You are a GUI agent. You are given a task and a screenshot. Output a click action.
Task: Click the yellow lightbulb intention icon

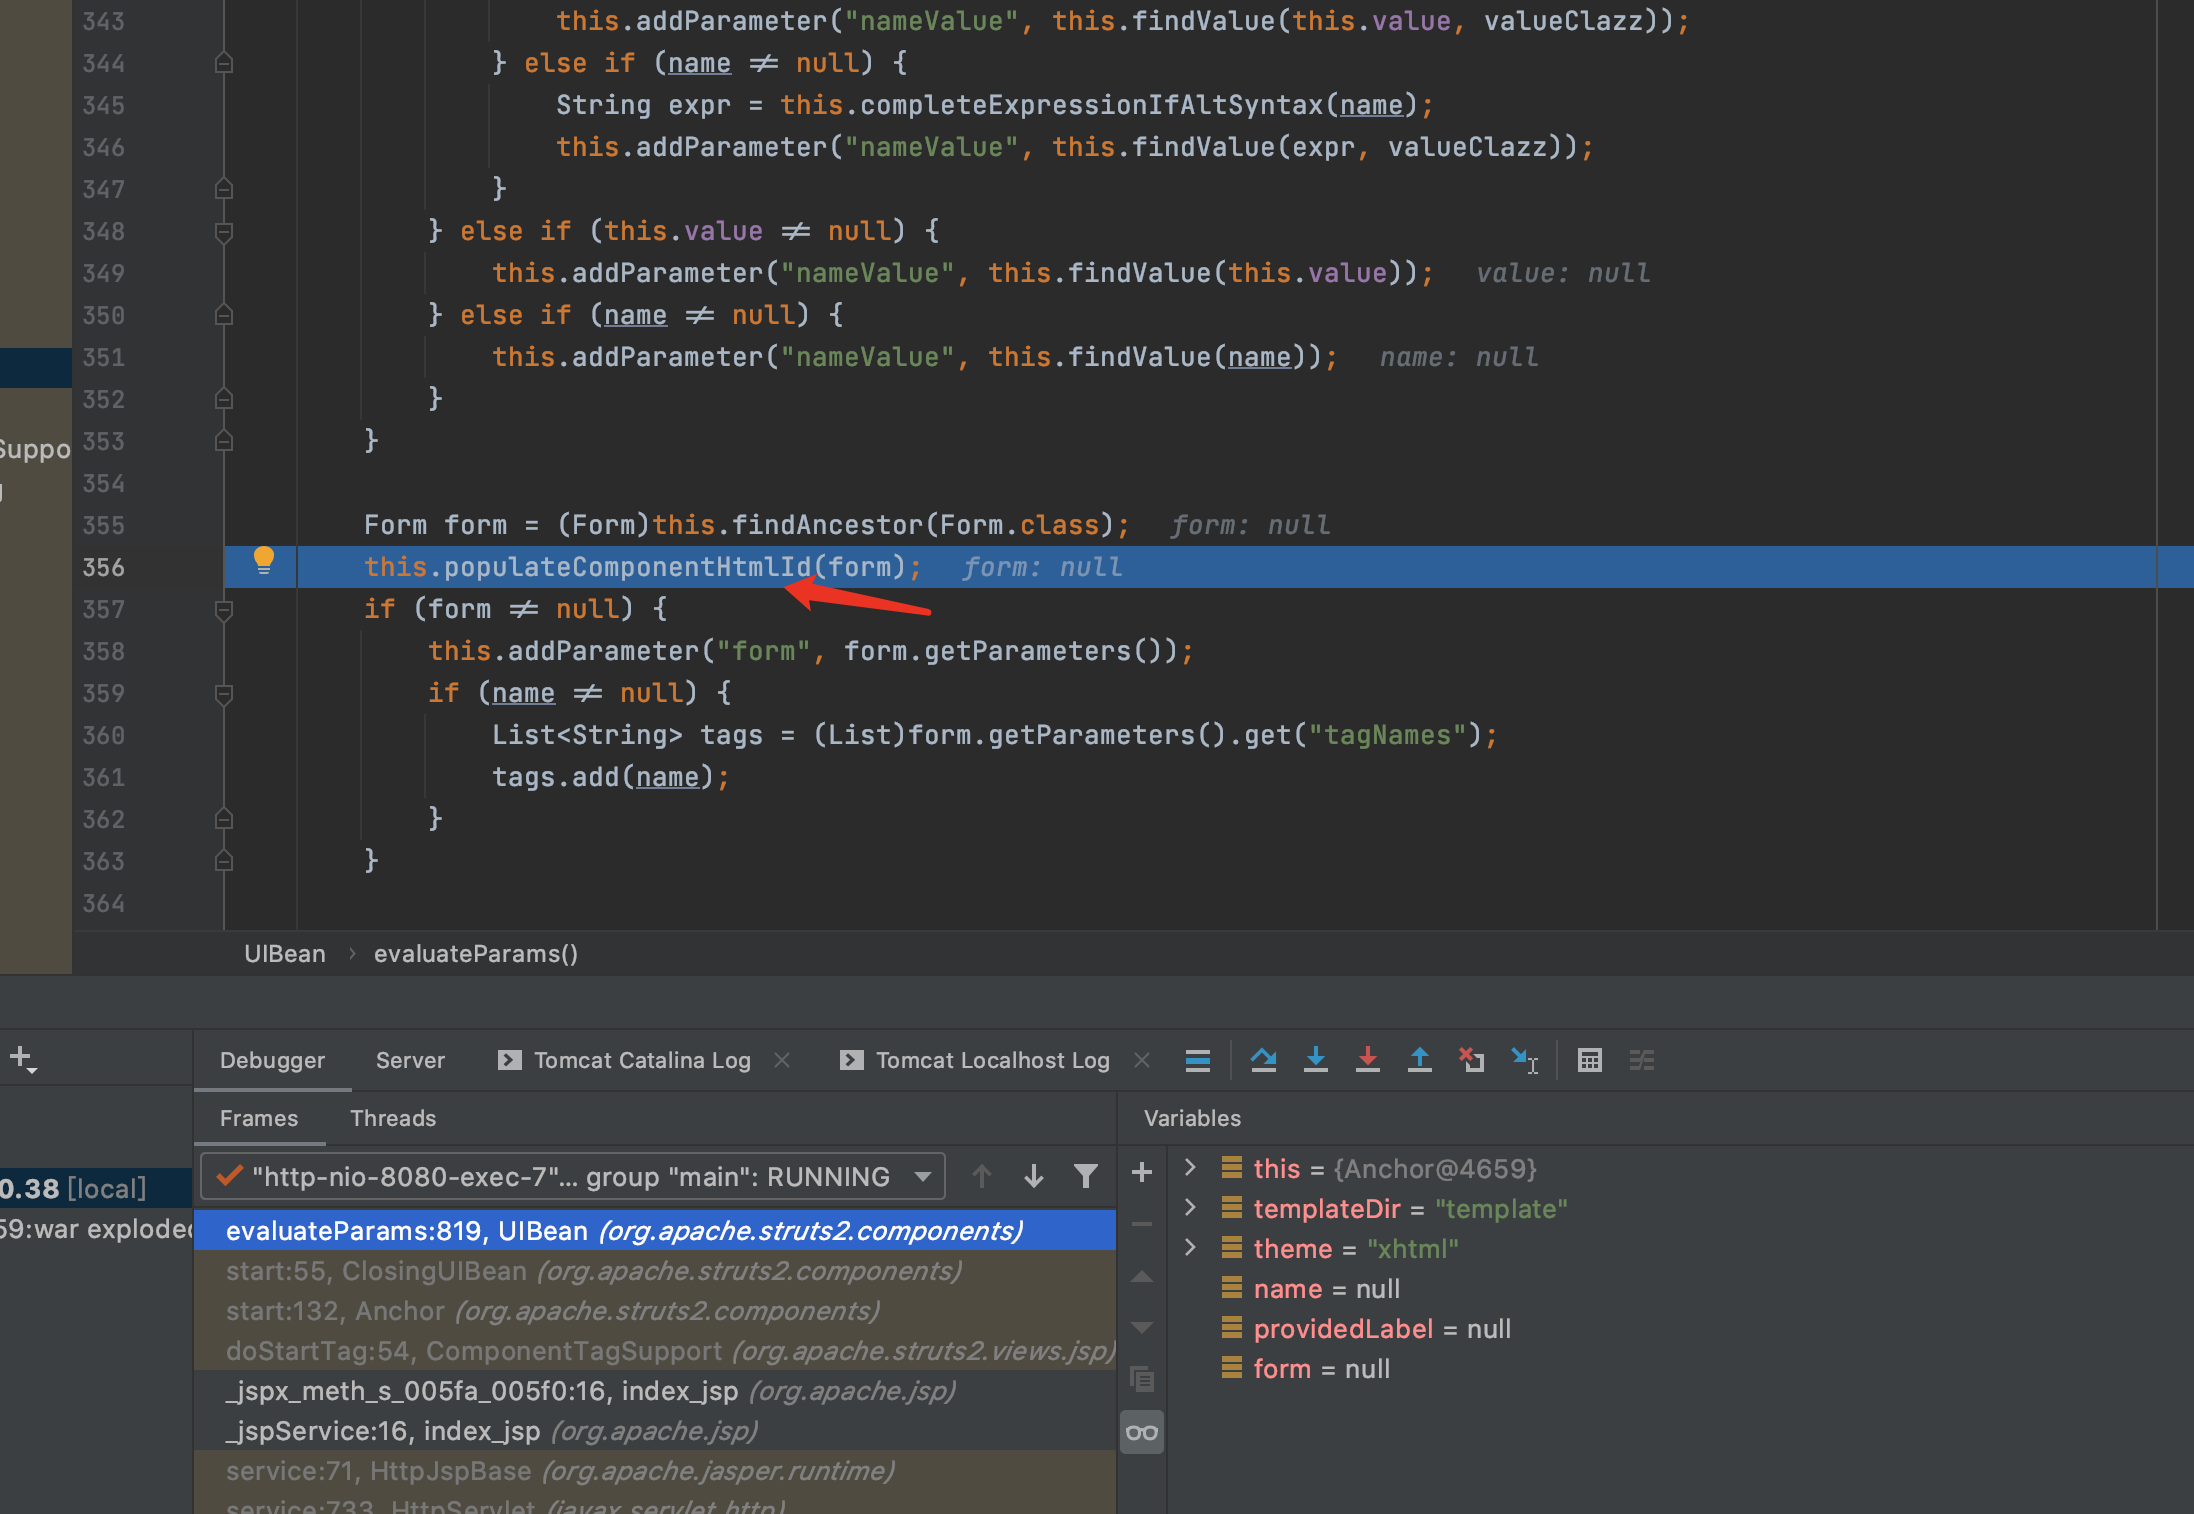(264, 561)
